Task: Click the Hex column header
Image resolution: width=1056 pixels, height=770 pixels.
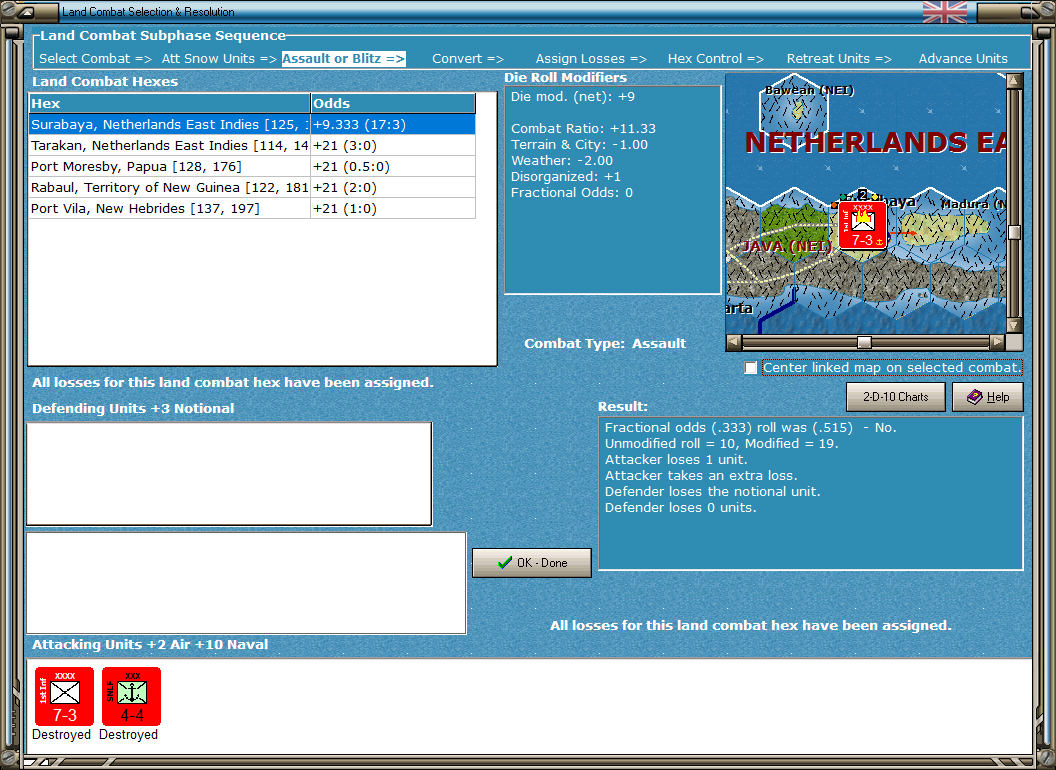Action: click(x=169, y=103)
